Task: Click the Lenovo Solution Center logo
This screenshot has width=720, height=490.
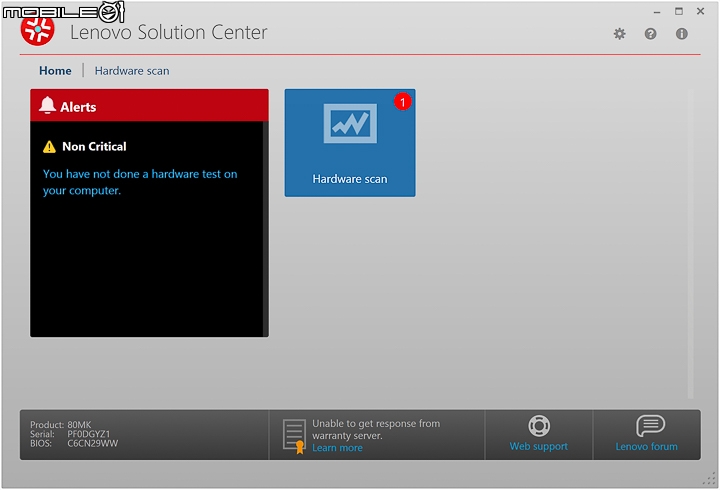Action: 38,29
